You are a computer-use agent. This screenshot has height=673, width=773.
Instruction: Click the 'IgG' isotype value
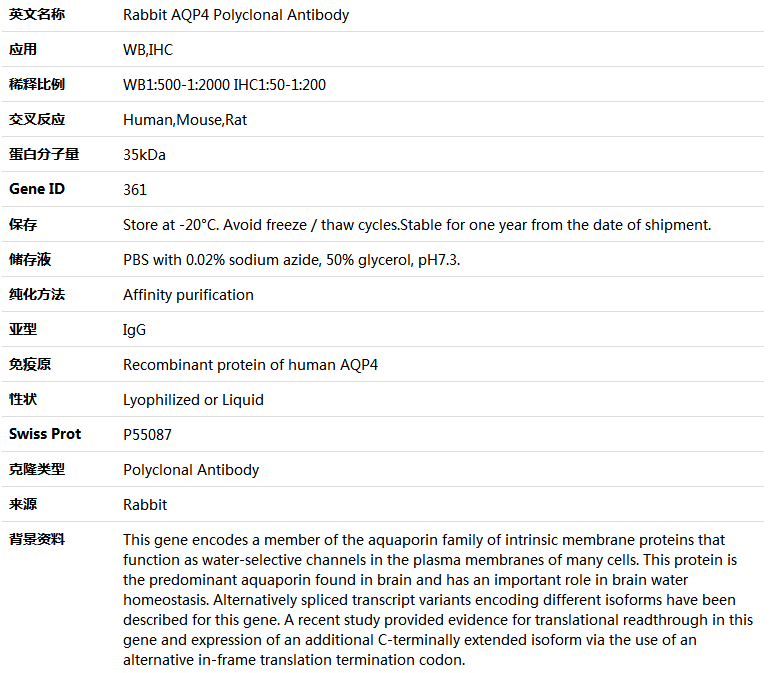(134, 330)
